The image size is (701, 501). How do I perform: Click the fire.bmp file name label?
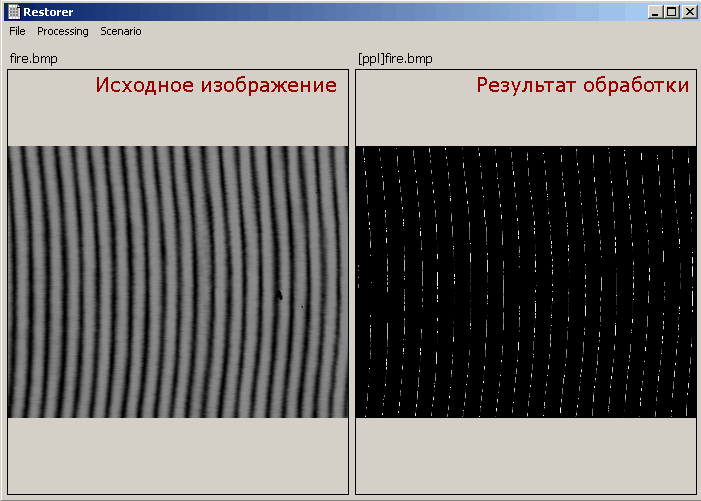pos(34,59)
